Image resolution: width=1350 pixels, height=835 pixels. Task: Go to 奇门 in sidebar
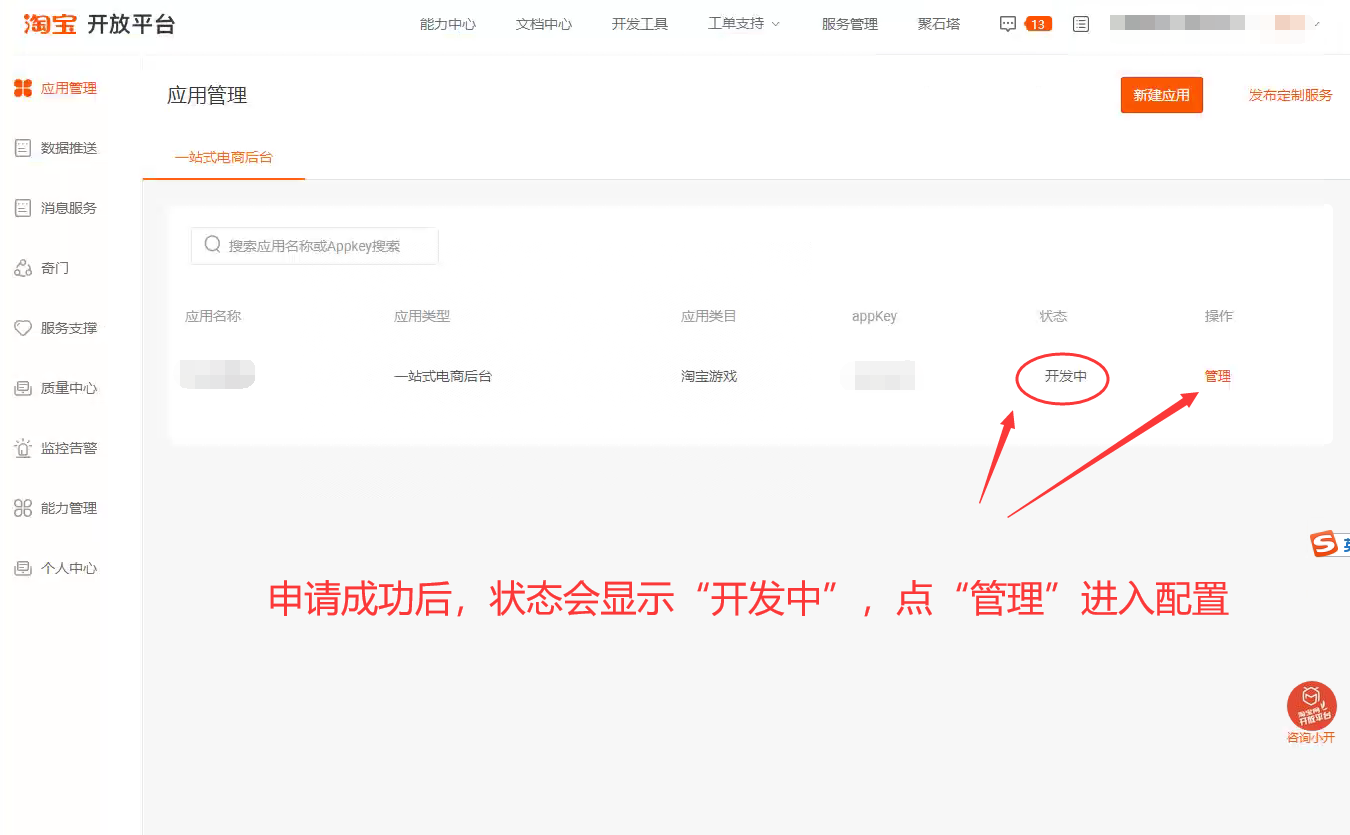click(x=55, y=268)
